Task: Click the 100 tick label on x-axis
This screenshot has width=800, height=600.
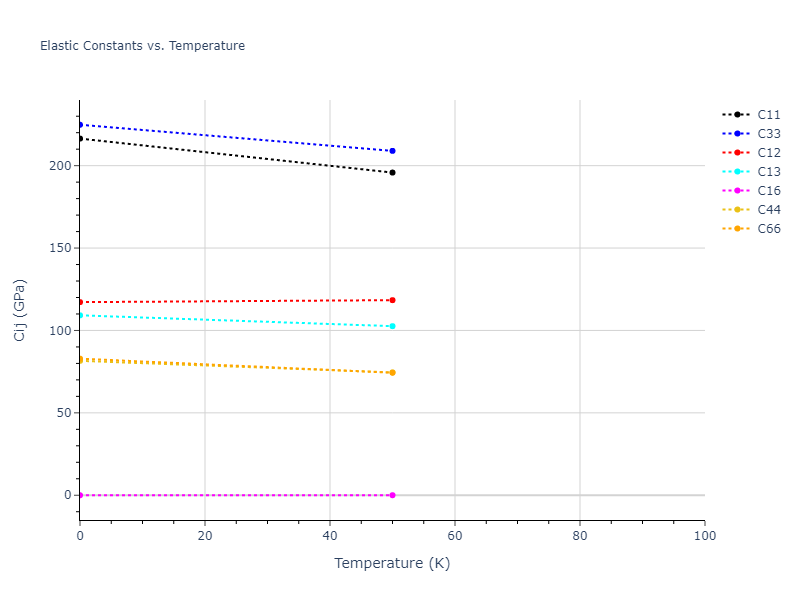Action: (x=704, y=536)
